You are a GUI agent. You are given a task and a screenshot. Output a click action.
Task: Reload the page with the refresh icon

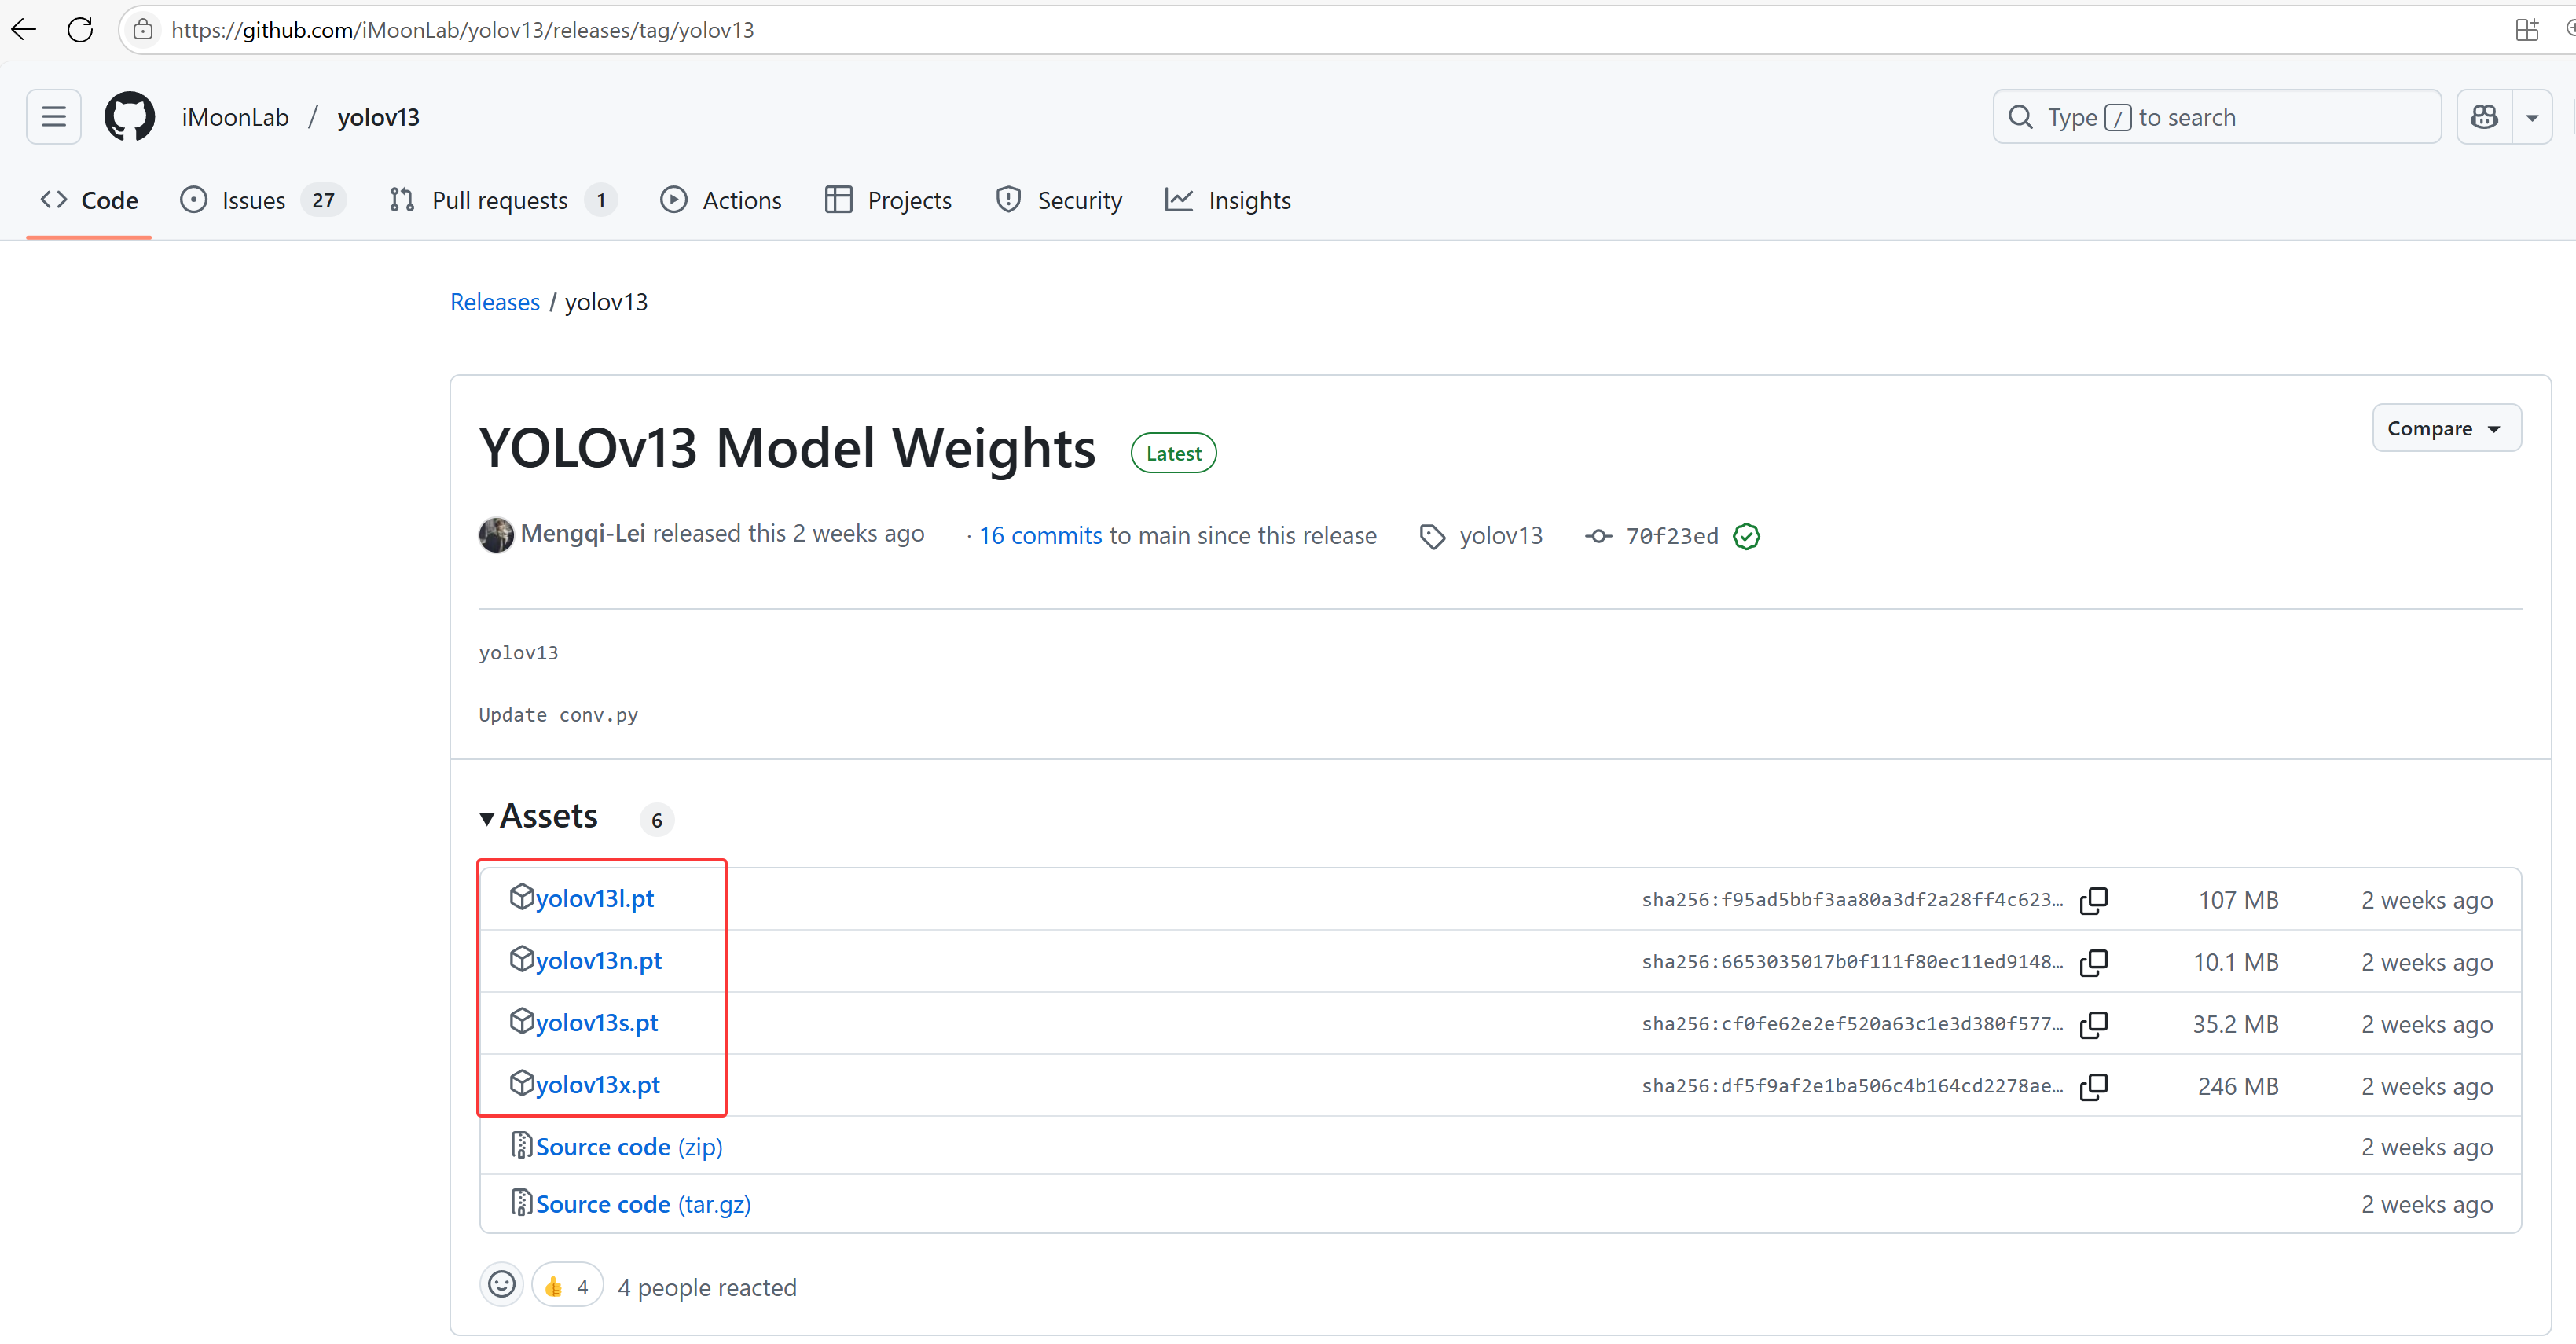pyautogui.click(x=80, y=30)
